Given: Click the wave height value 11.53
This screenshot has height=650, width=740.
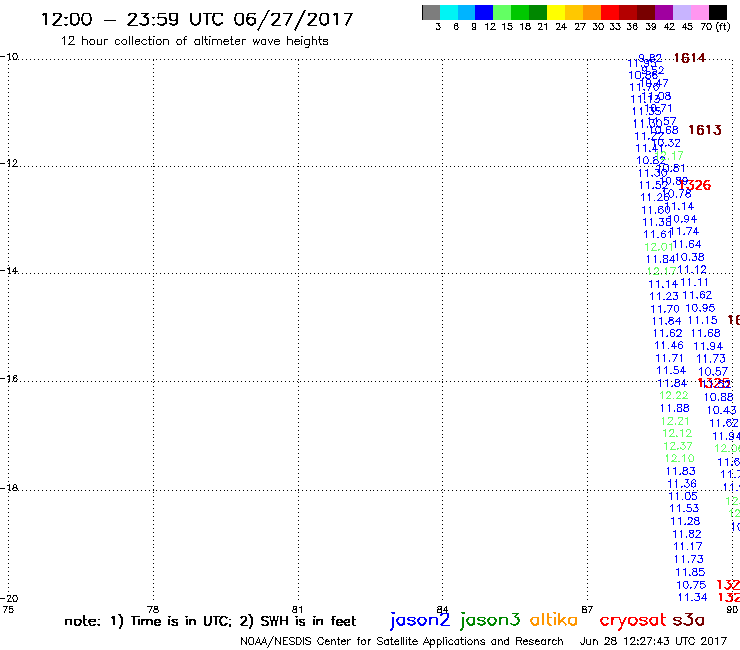Looking at the screenshot, I should click(x=684, y=508).
